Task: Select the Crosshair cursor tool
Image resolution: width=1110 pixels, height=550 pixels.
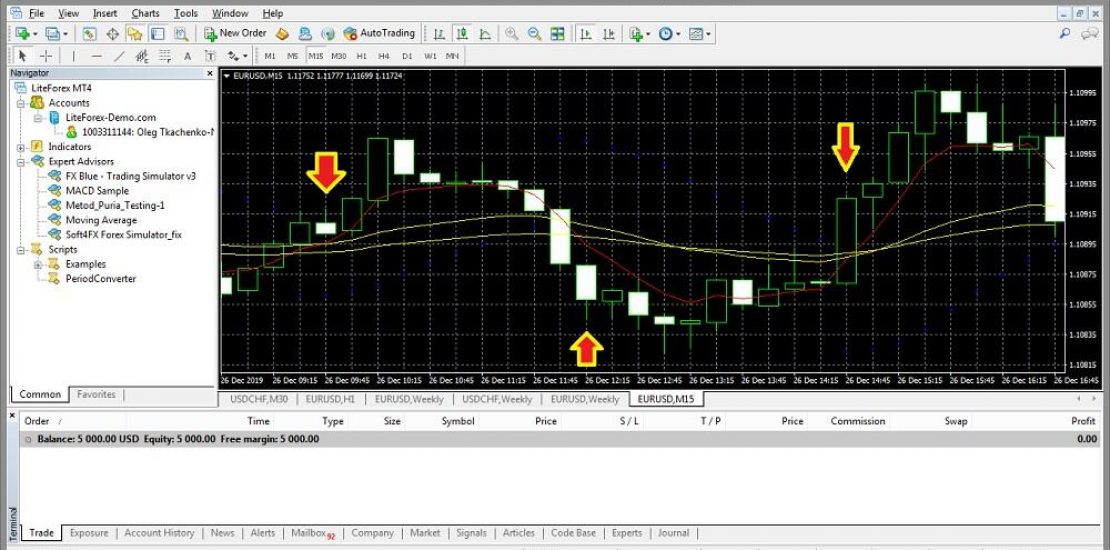Action: pos(46,56)
